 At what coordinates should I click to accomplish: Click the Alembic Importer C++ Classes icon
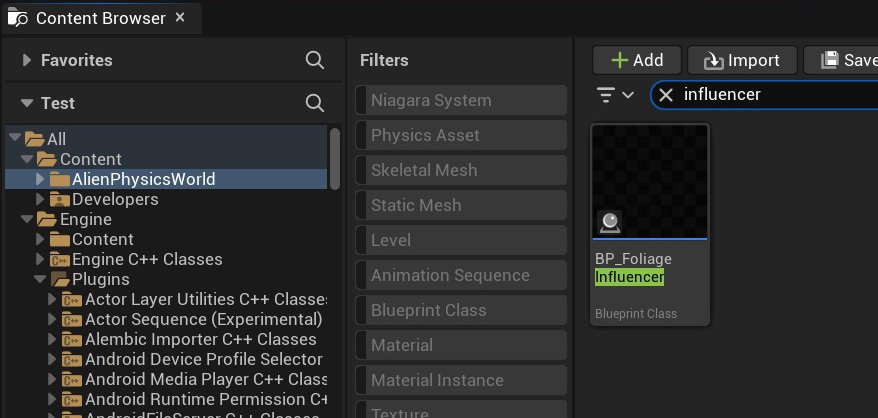click(x=72, y=339)
